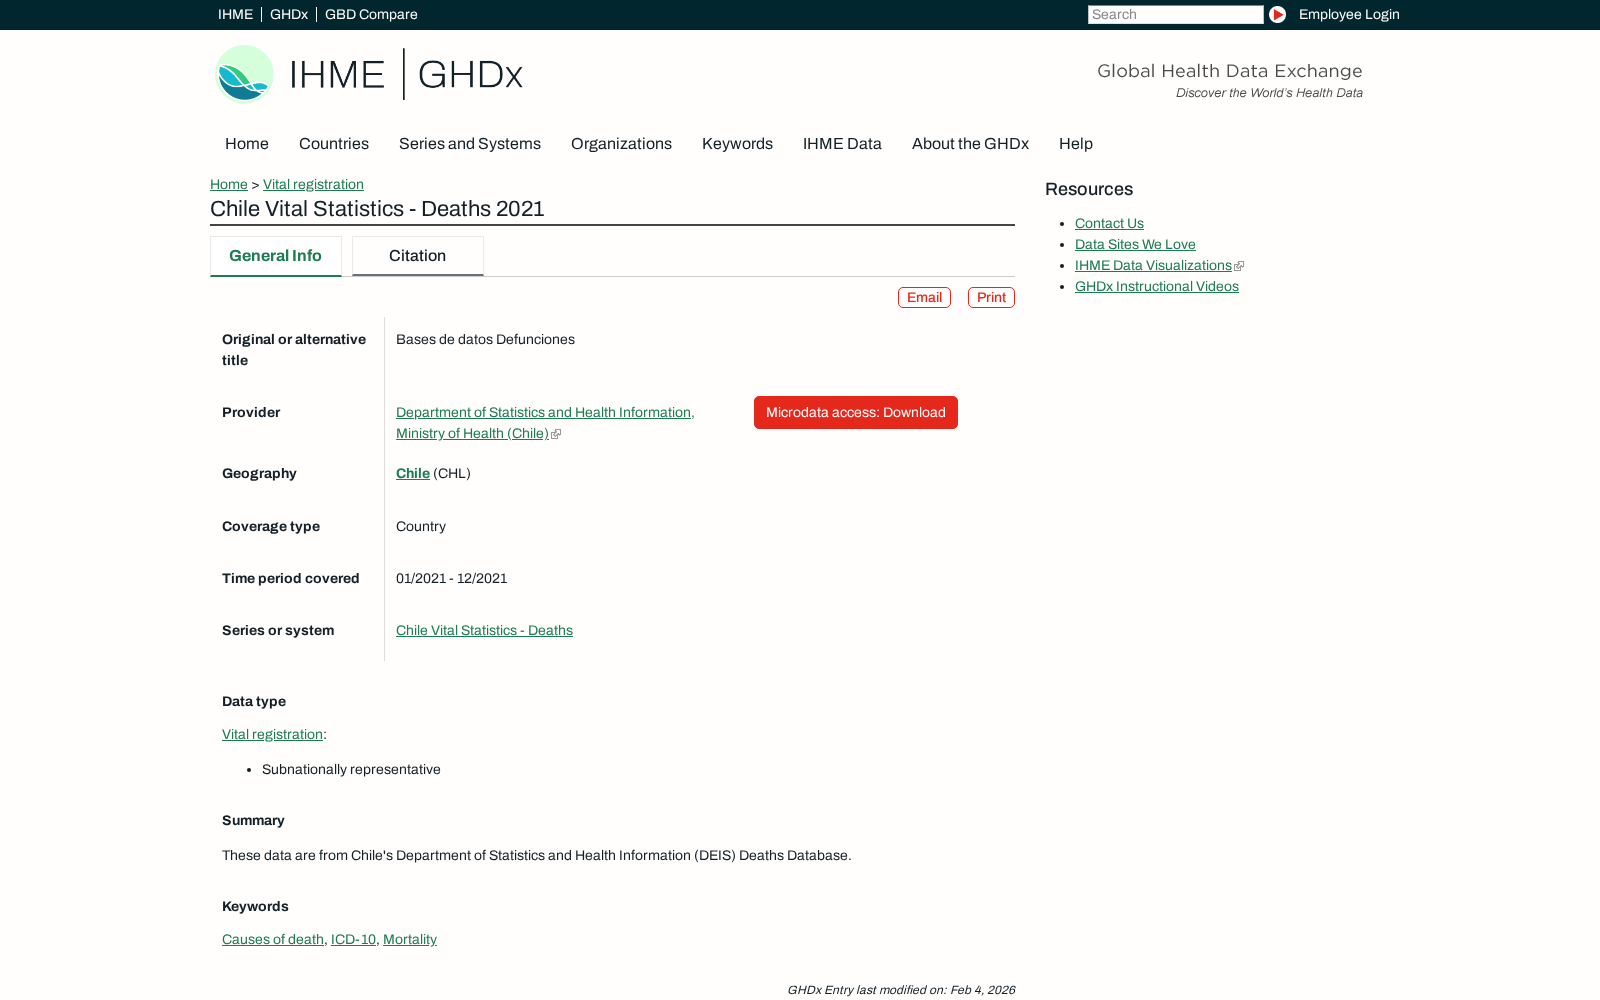Focus the Search input field
This screenshot has height=1000, width=1600.
(x=1175, y=14)
